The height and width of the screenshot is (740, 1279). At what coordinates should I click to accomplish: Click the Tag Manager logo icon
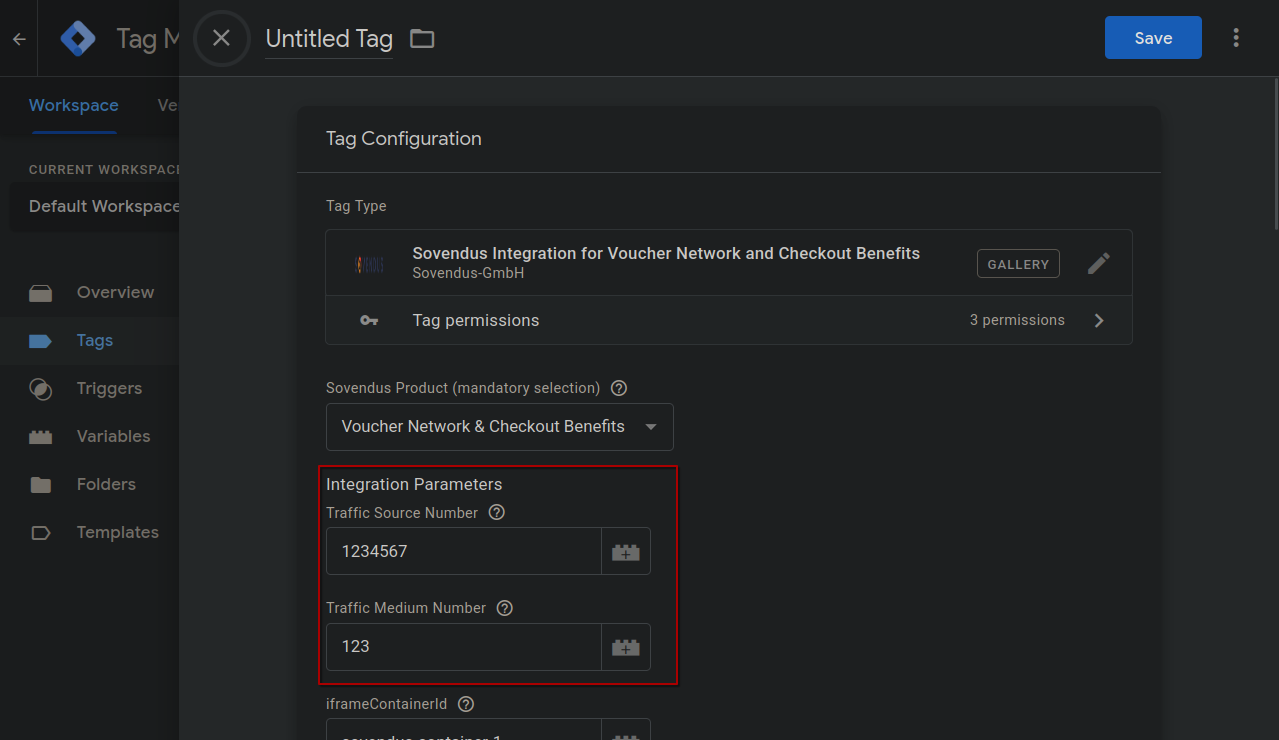pyautogui.click(x=77, y=38)
